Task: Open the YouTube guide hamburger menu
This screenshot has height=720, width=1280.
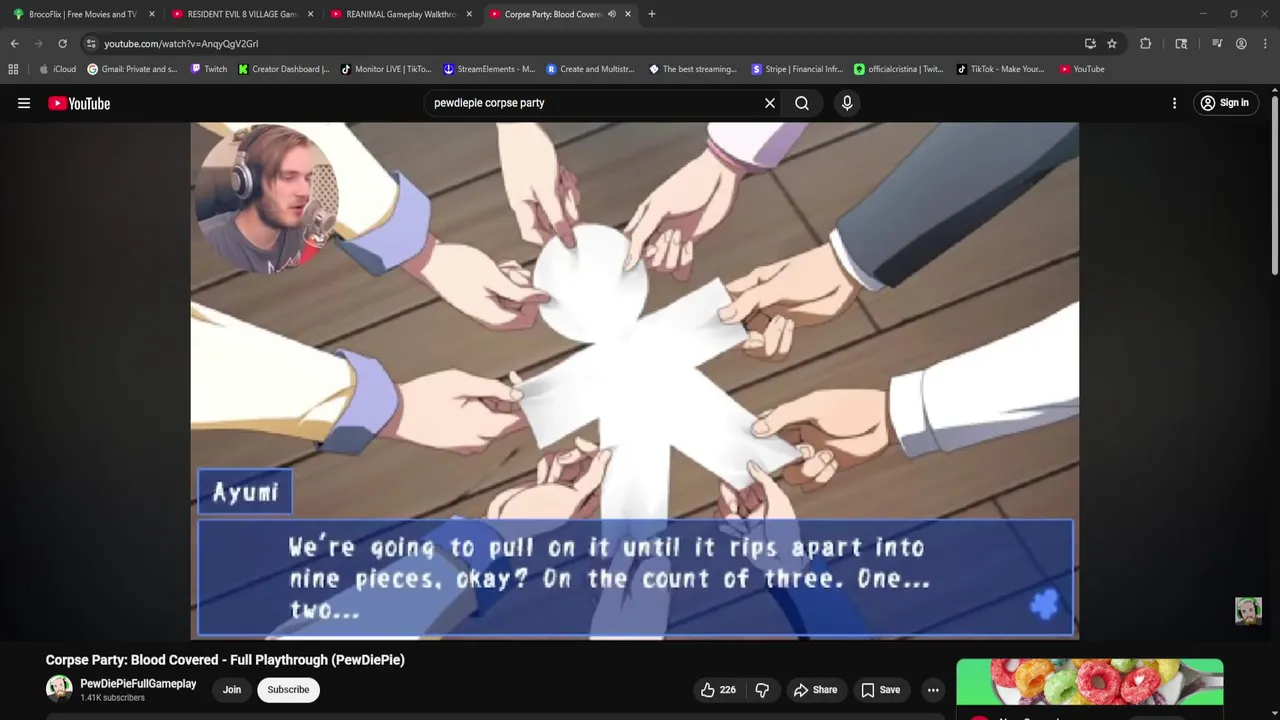Action: pyautogui.click(x=24, y=103)
